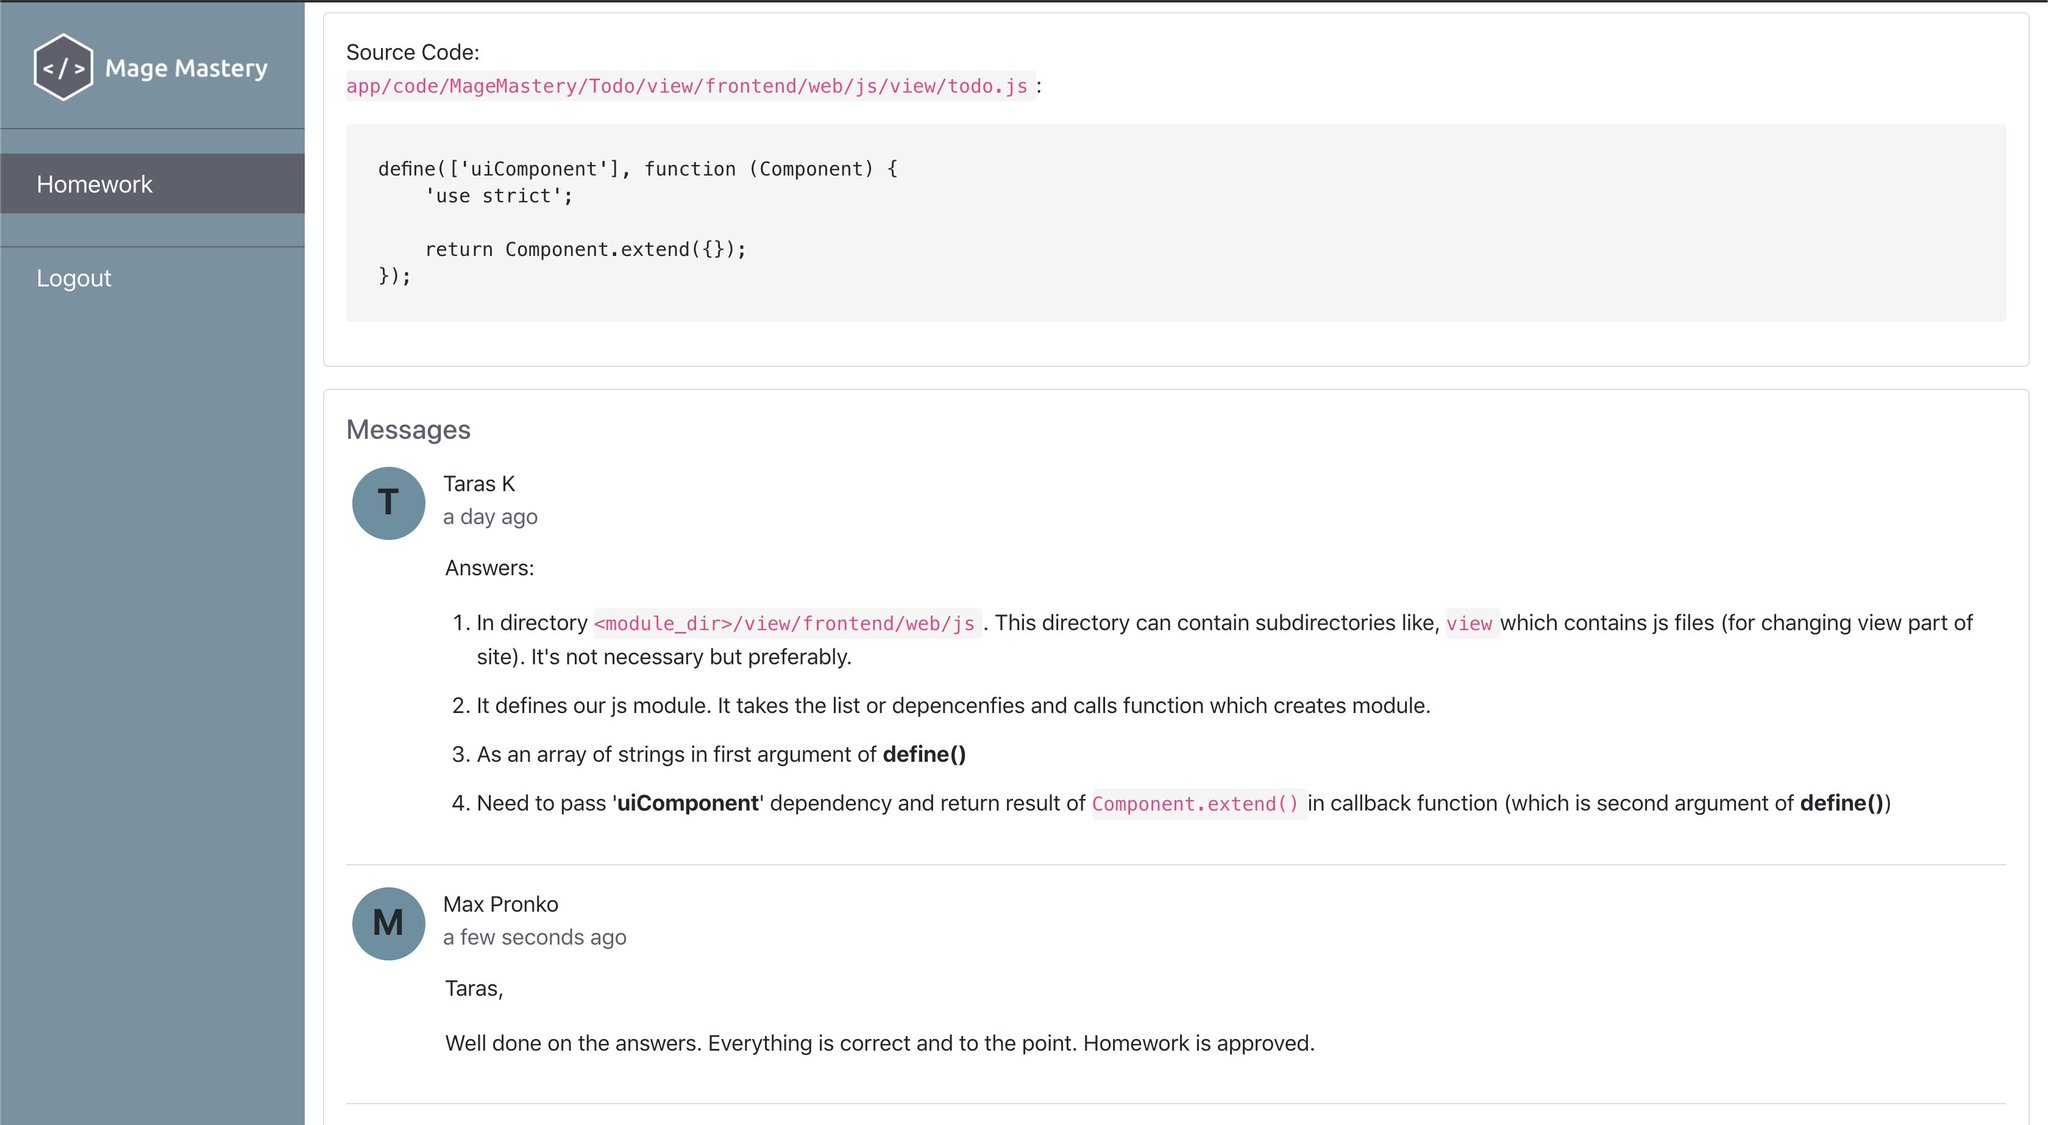The width and height of the screenshot is (2048, 1125).
Task: Click the Messages section heading
Action: (408, 430)
